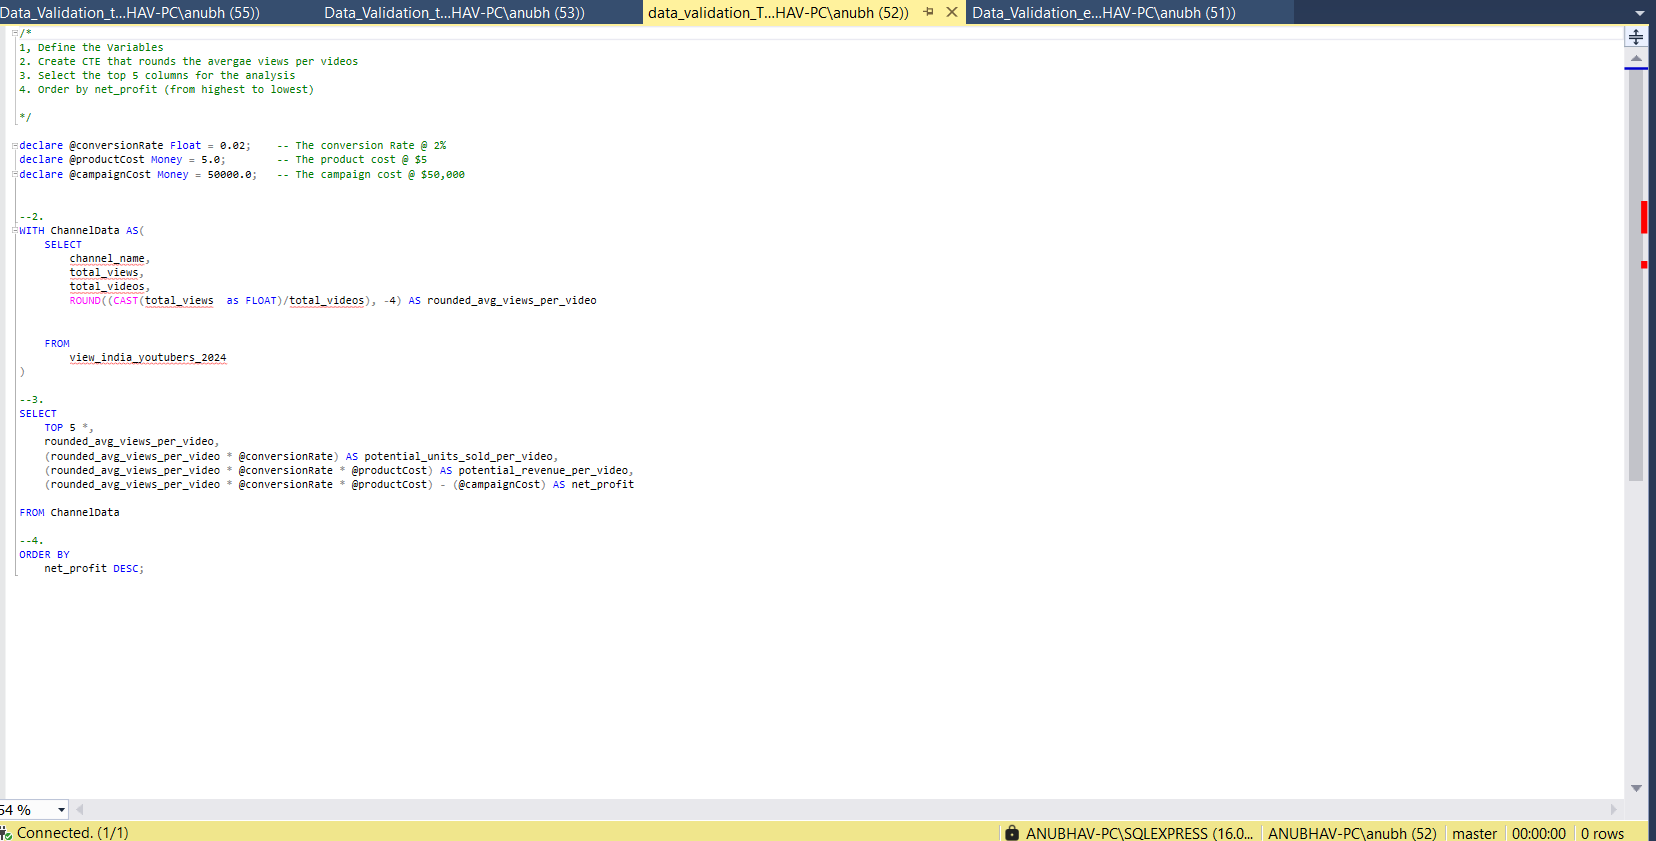Click the horizontal scroll left arrow

pyautogui.click(x=80, y=809)
